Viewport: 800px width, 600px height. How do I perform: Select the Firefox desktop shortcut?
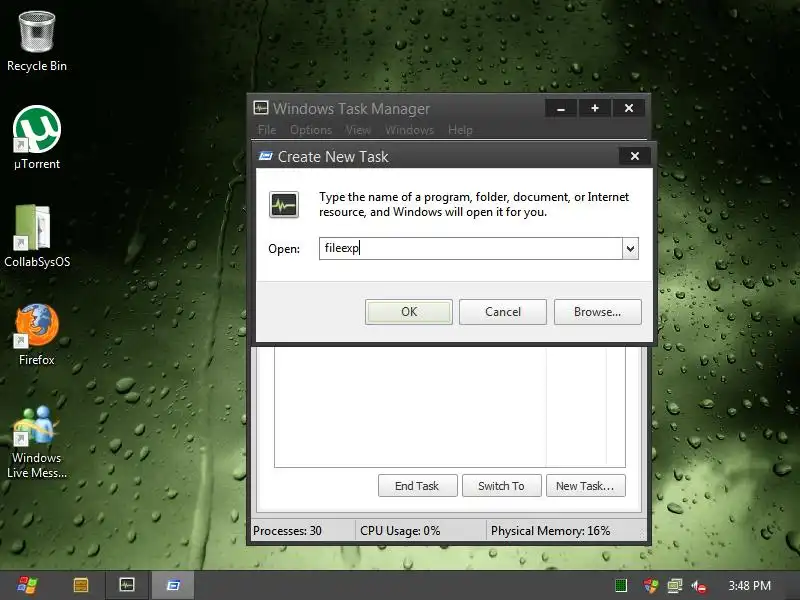[37, 334]
